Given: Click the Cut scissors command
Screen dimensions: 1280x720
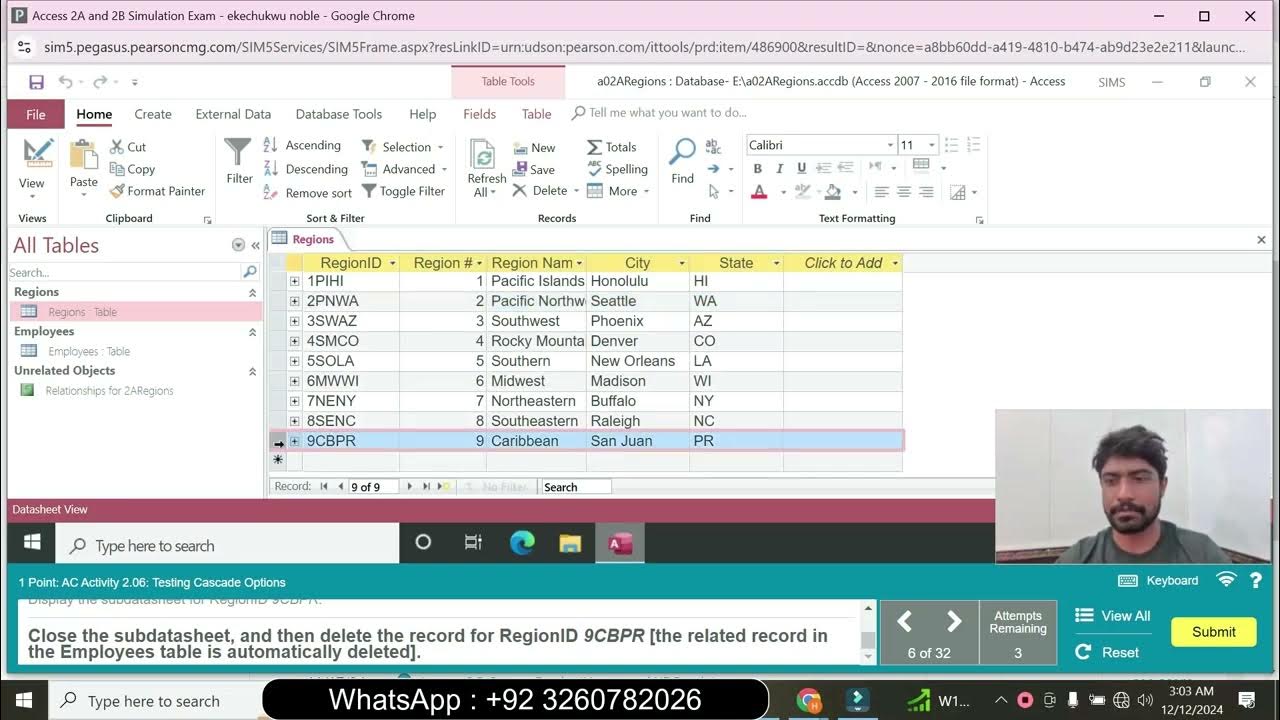Looking at the screenshot, I should (x=128, y=147).
